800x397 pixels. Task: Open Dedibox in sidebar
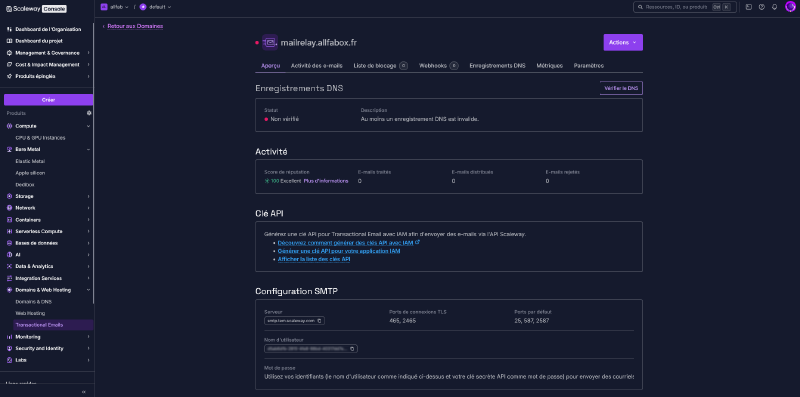[x=25, y=185]
